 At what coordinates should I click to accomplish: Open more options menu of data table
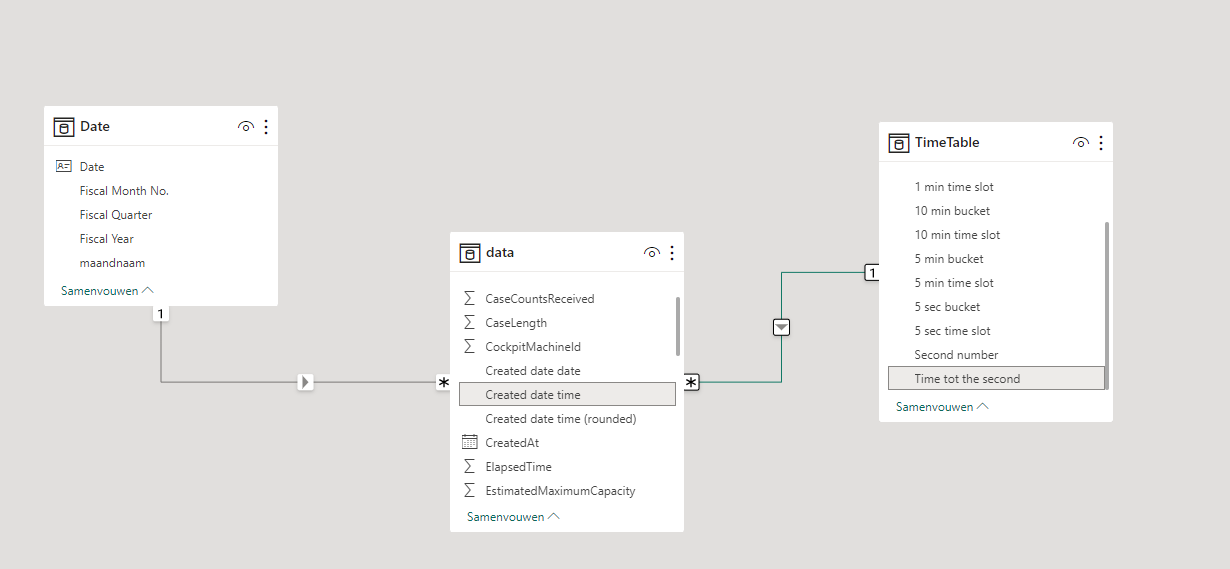(x=672, y=253)
